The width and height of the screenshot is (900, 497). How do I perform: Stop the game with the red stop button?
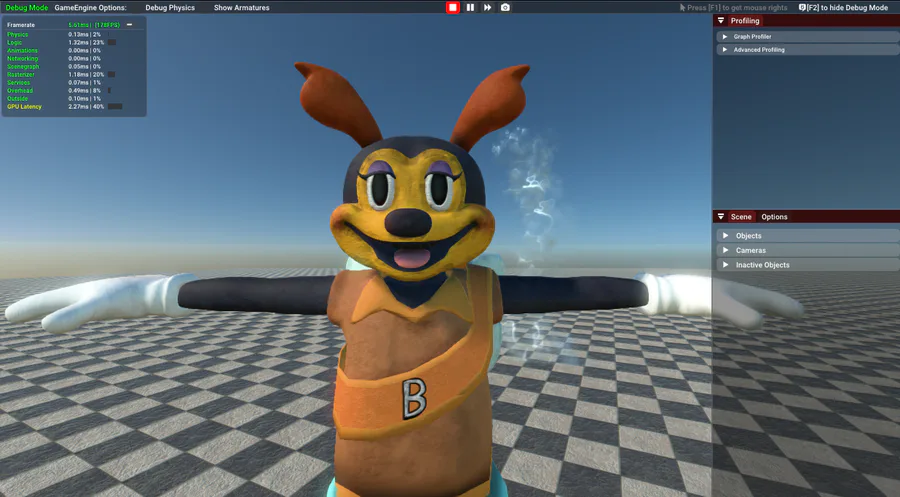(x=453, y=7)
